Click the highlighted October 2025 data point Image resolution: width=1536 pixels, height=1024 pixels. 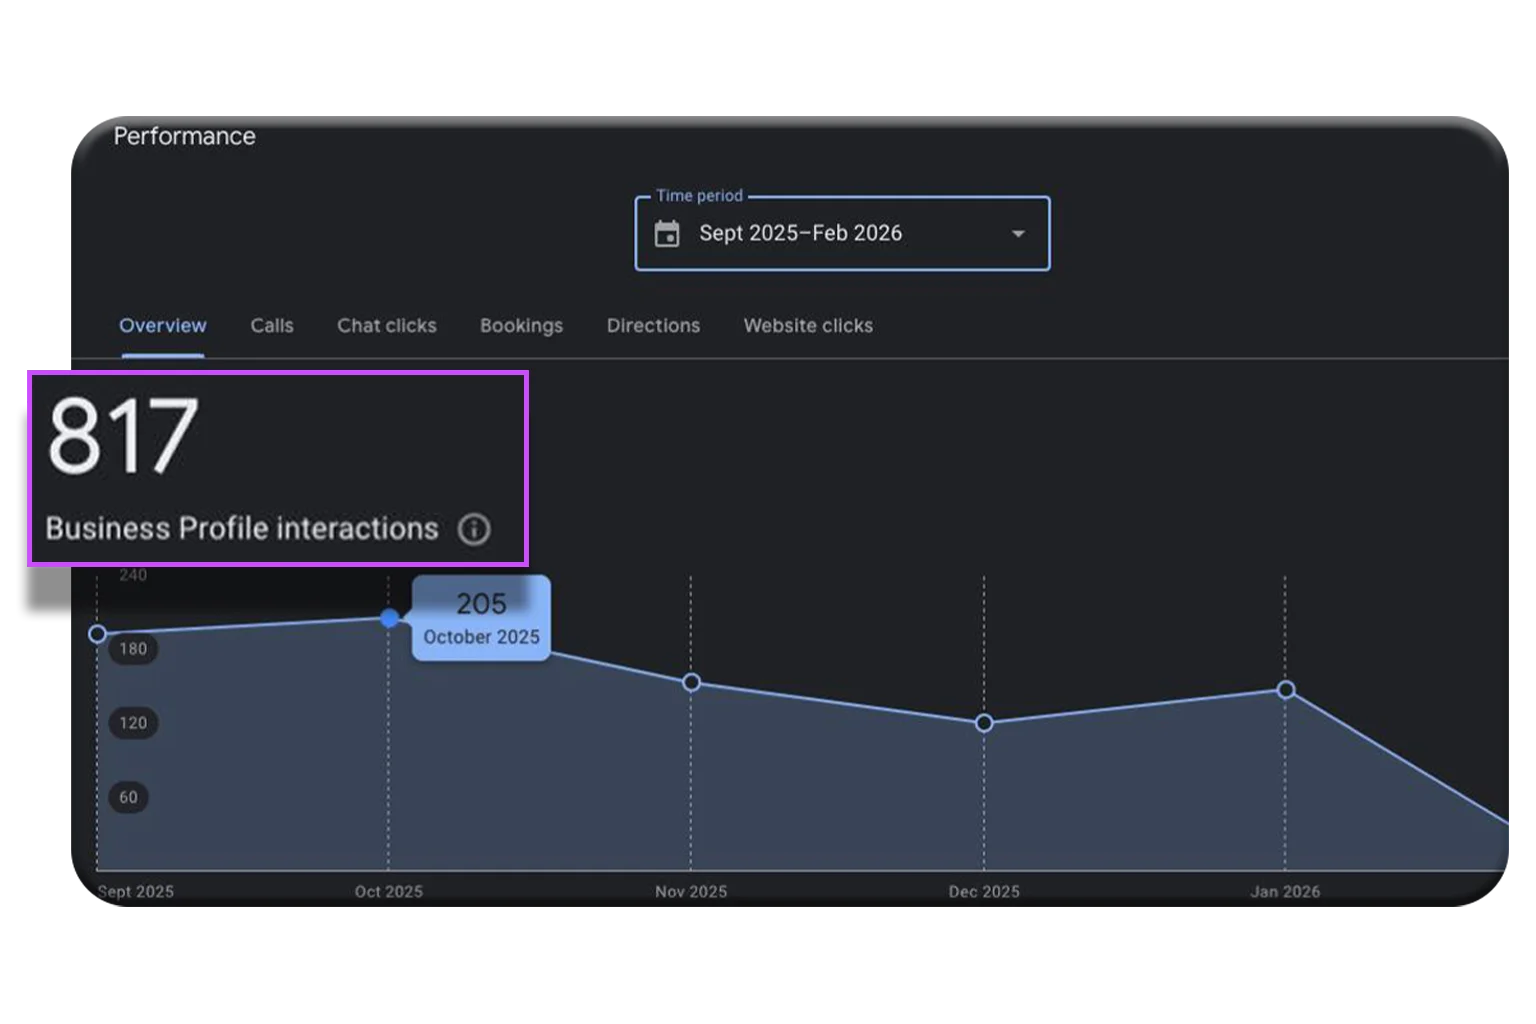pos(390,619)
